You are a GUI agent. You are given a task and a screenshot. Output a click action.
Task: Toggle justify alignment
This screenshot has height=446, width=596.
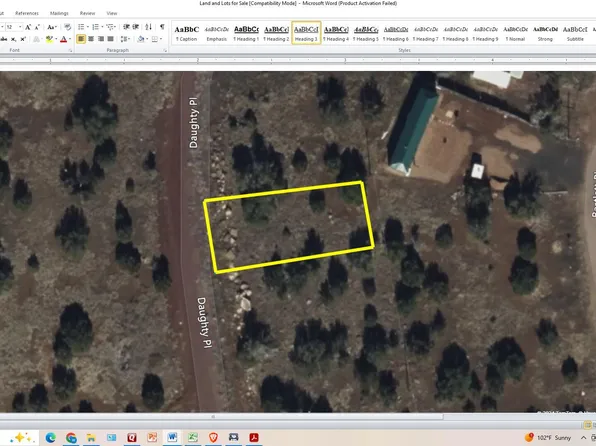click(111, 39)
